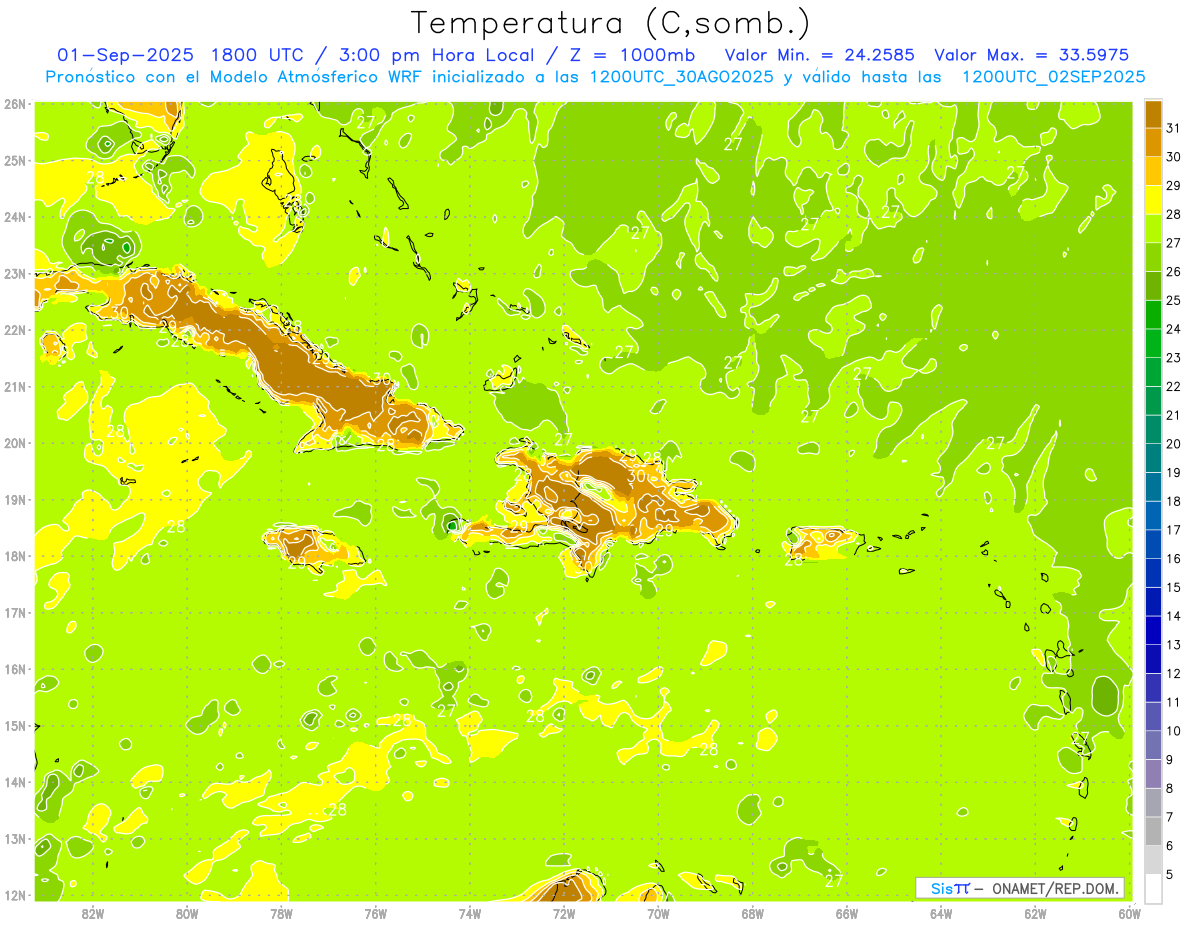This screenshot has height=927, width=1200.
Task: Click the '68W' longitude label
Action: 752,913
